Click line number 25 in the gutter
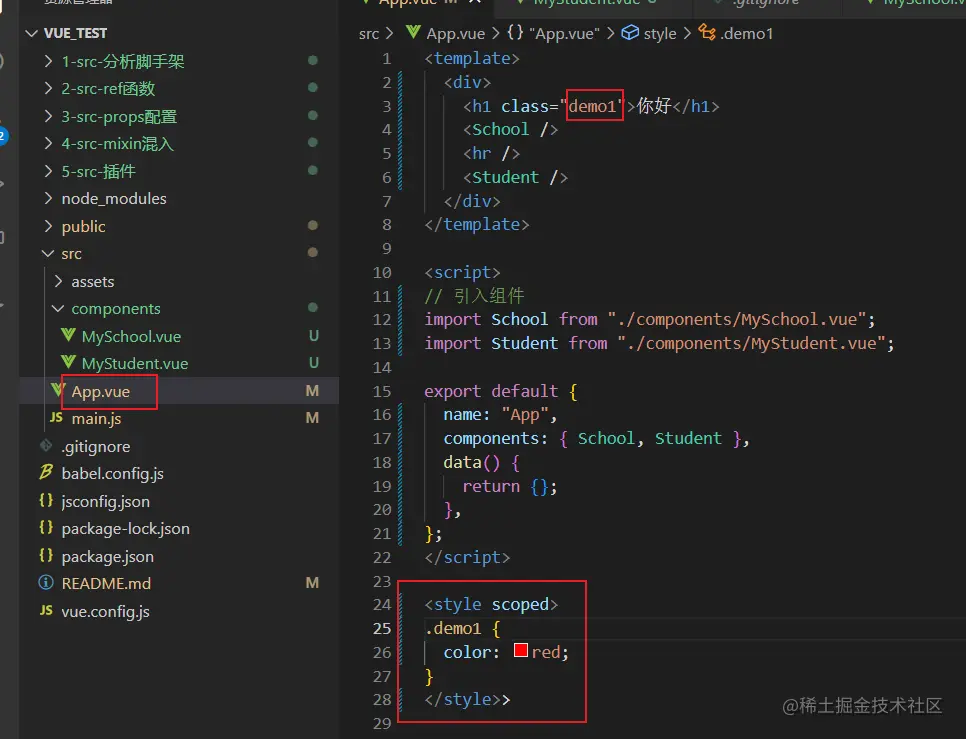This screenshot has width=966, height=739. point(381,629)
